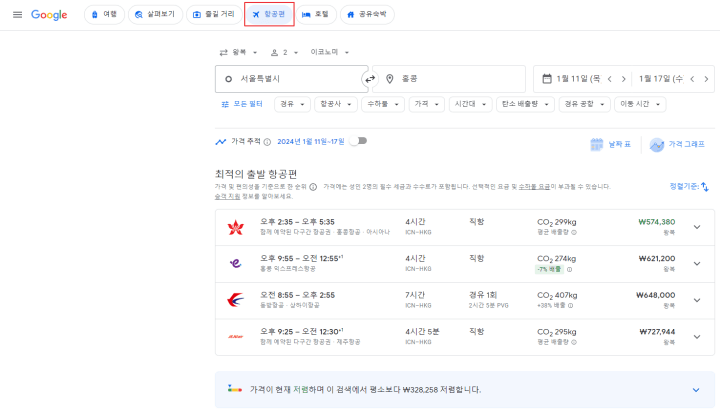Open the Google main menu hamburger icon
This screenshot has height=411, width=720.
(x=17, y=15)
